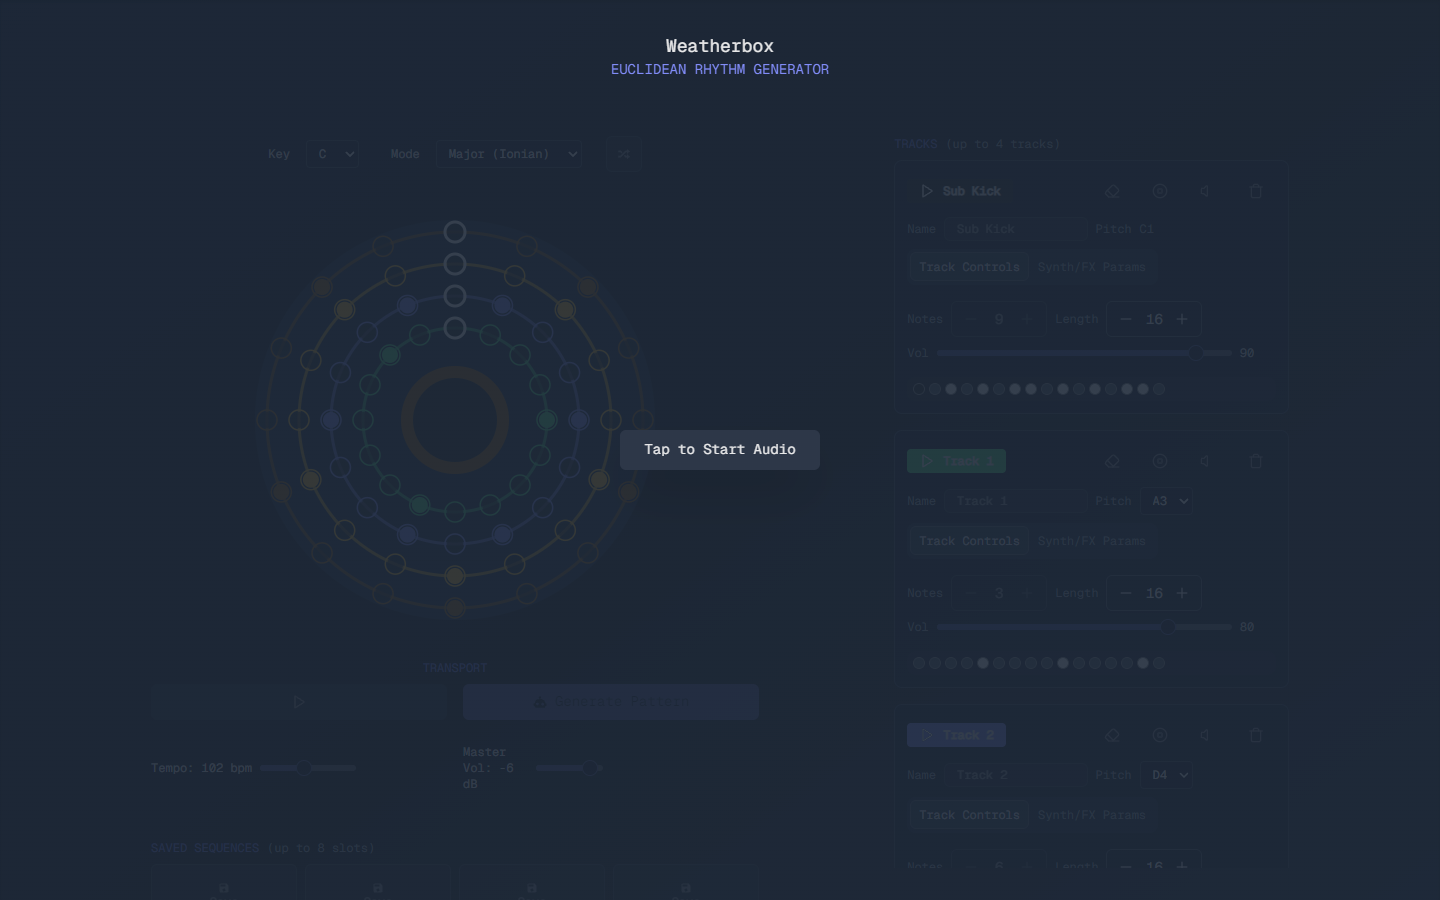Click the Generate Pattern button
The width and height of the screenshot is (1440, 900).
click(610, 702)
